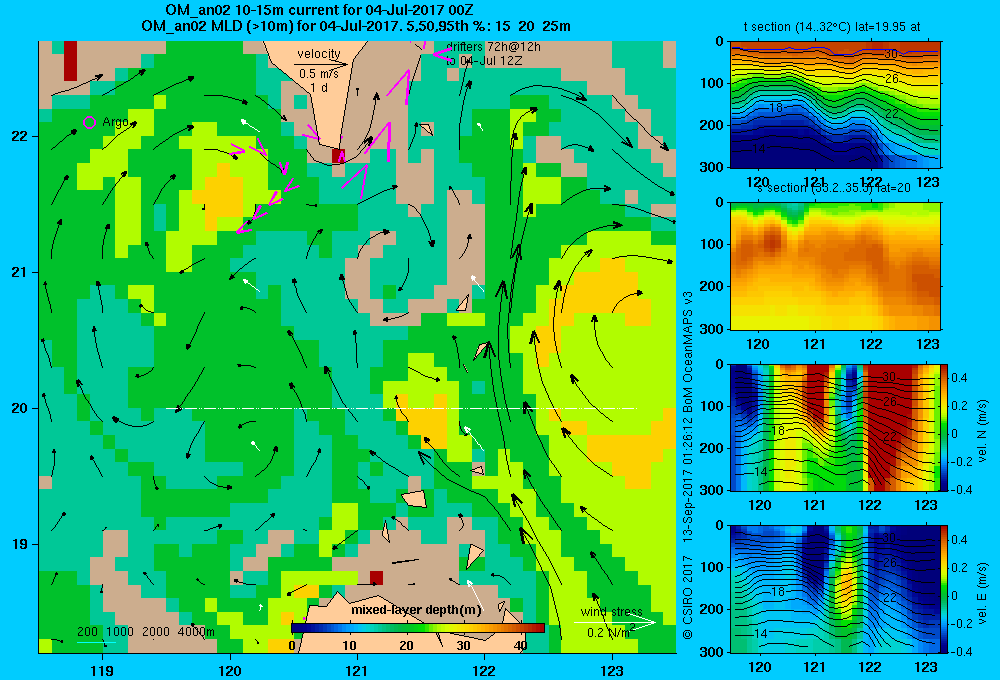Screen dimensions: 1000x680
Task: Click the vel. E color scale bar
Action: [x=944, y=589]
